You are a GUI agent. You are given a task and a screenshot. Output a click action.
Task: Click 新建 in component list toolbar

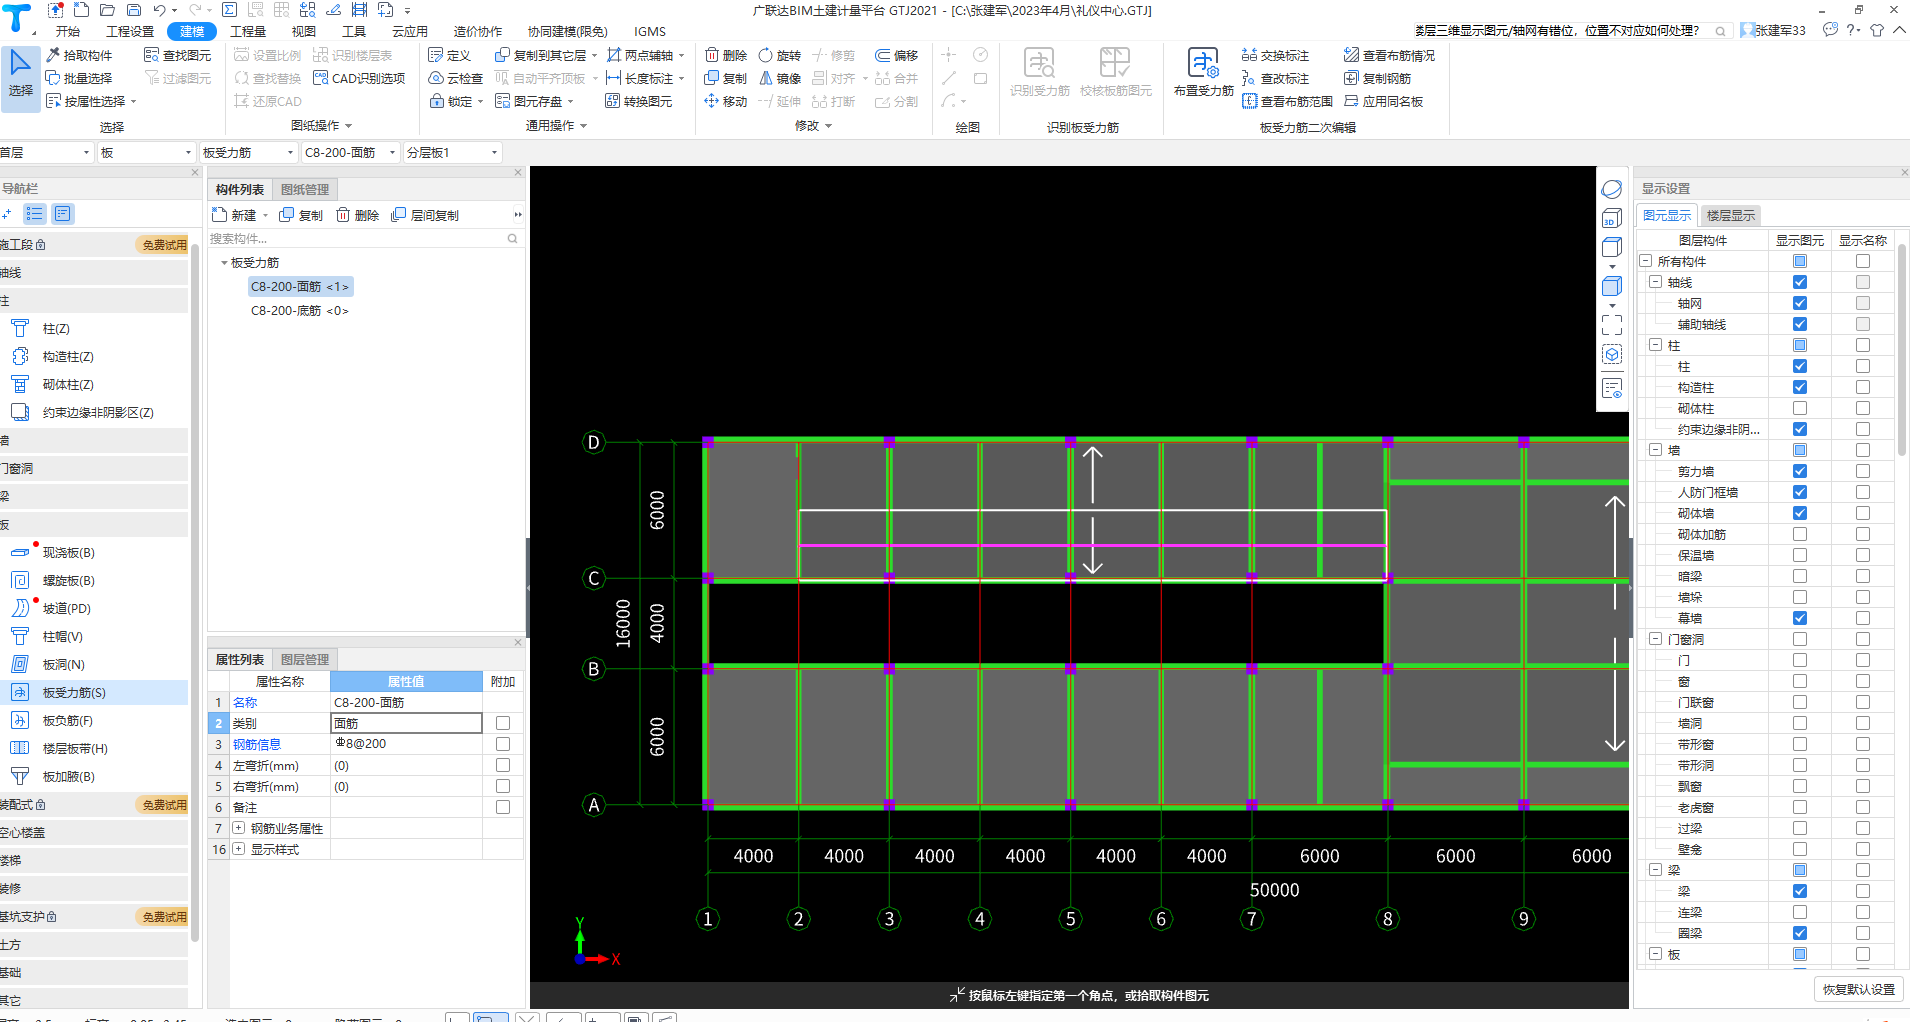235,215
